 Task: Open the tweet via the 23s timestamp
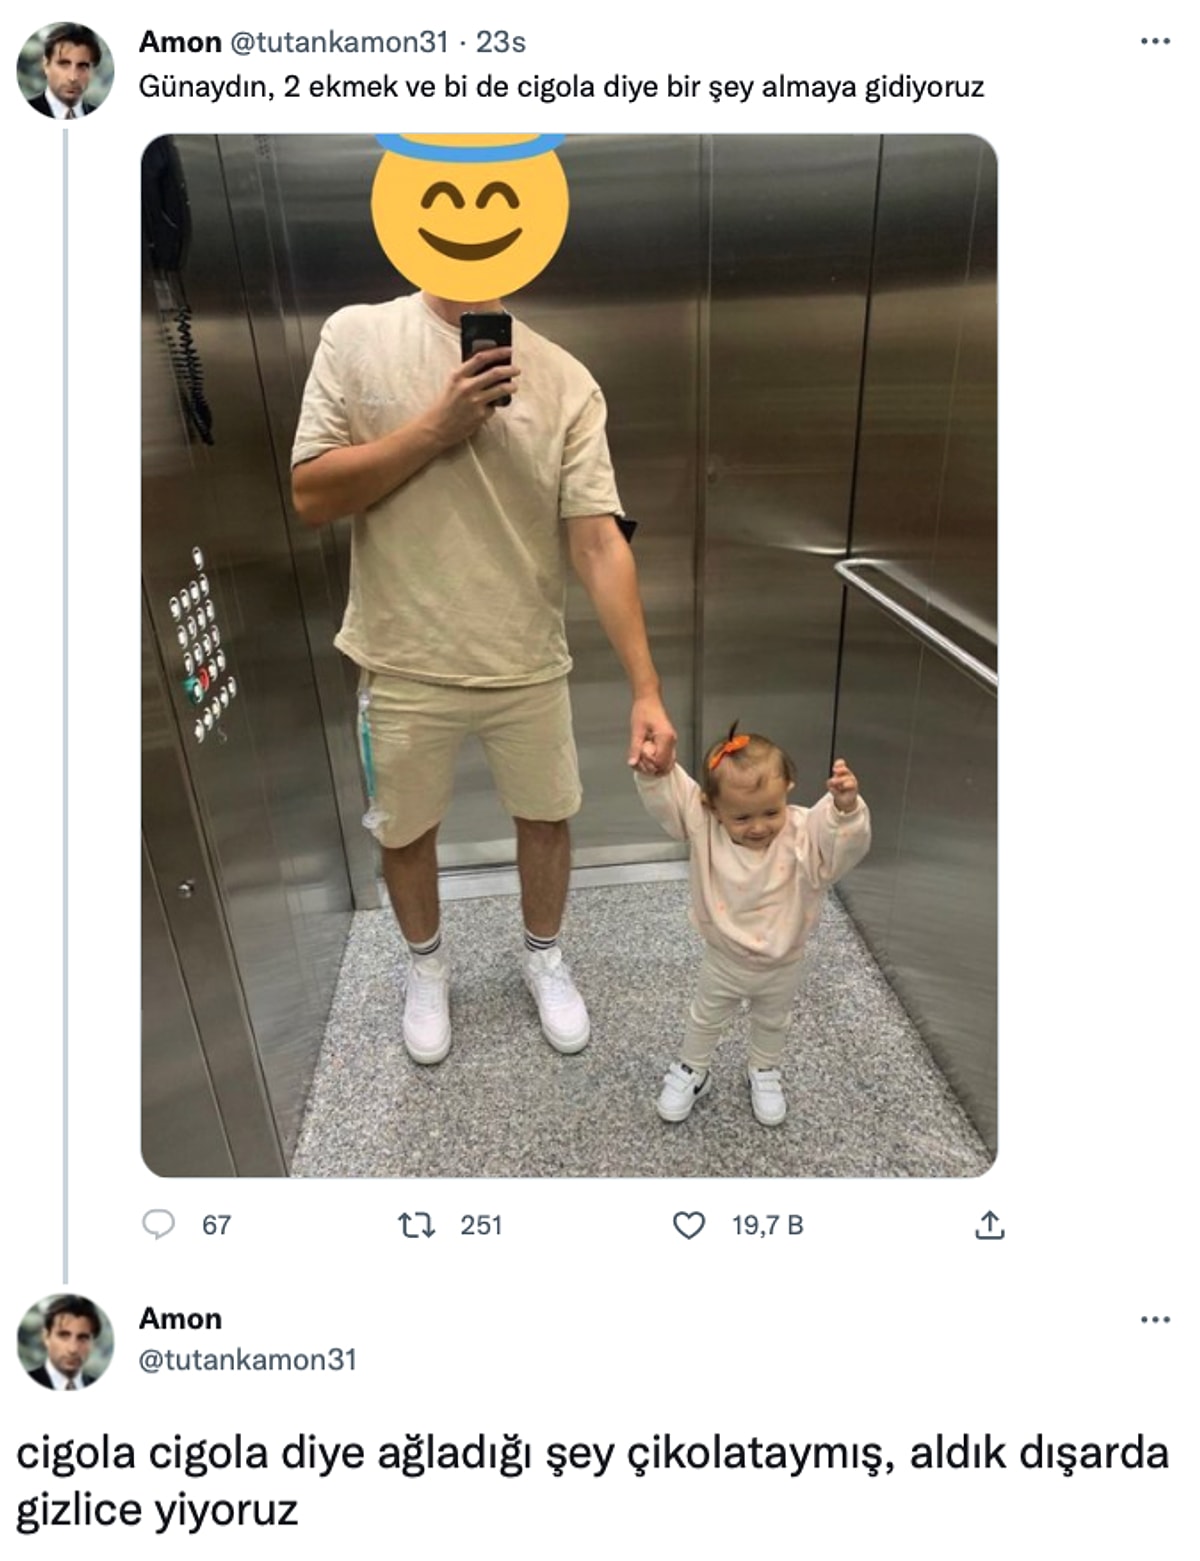click(x=501, y=42)
